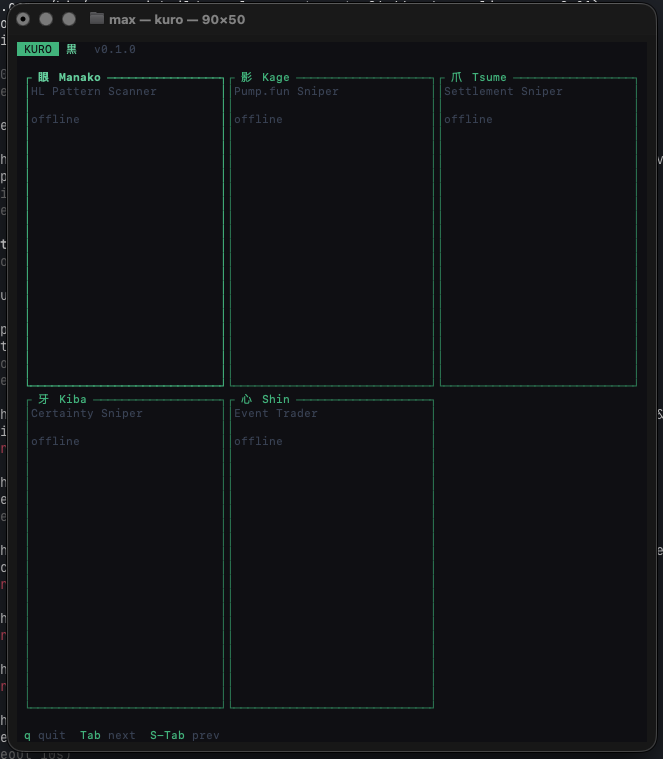
Task: Click the folder icon in the title bar
Action: pos(97,19)
